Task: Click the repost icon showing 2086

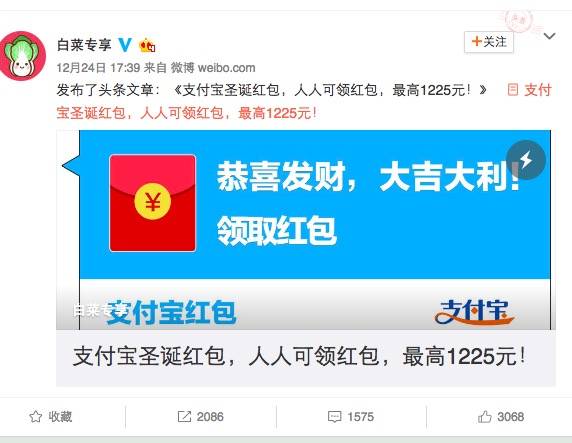Action: point(184,416)
